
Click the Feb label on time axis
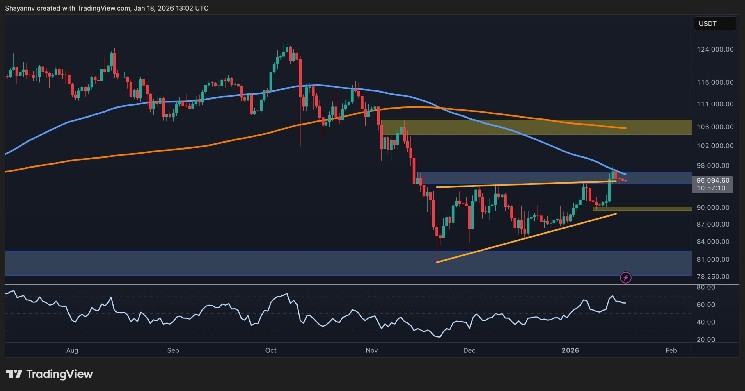point(671,351)
